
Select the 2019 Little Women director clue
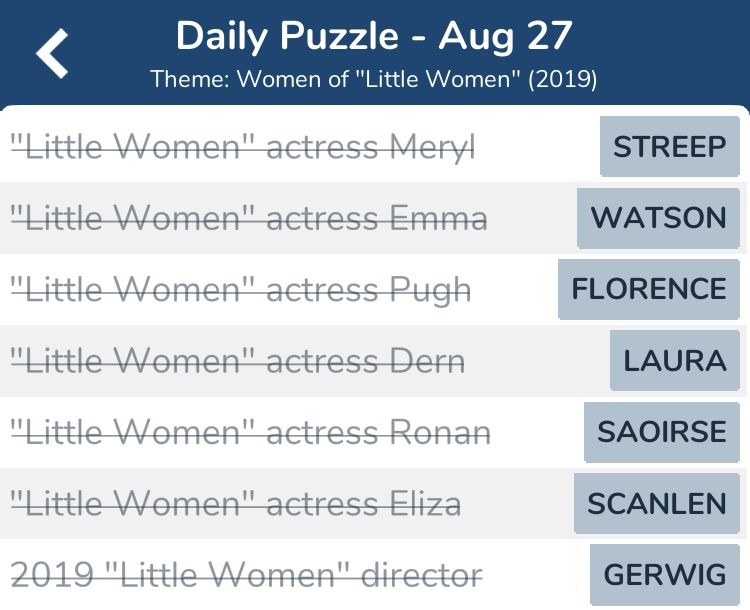[246, 575]
